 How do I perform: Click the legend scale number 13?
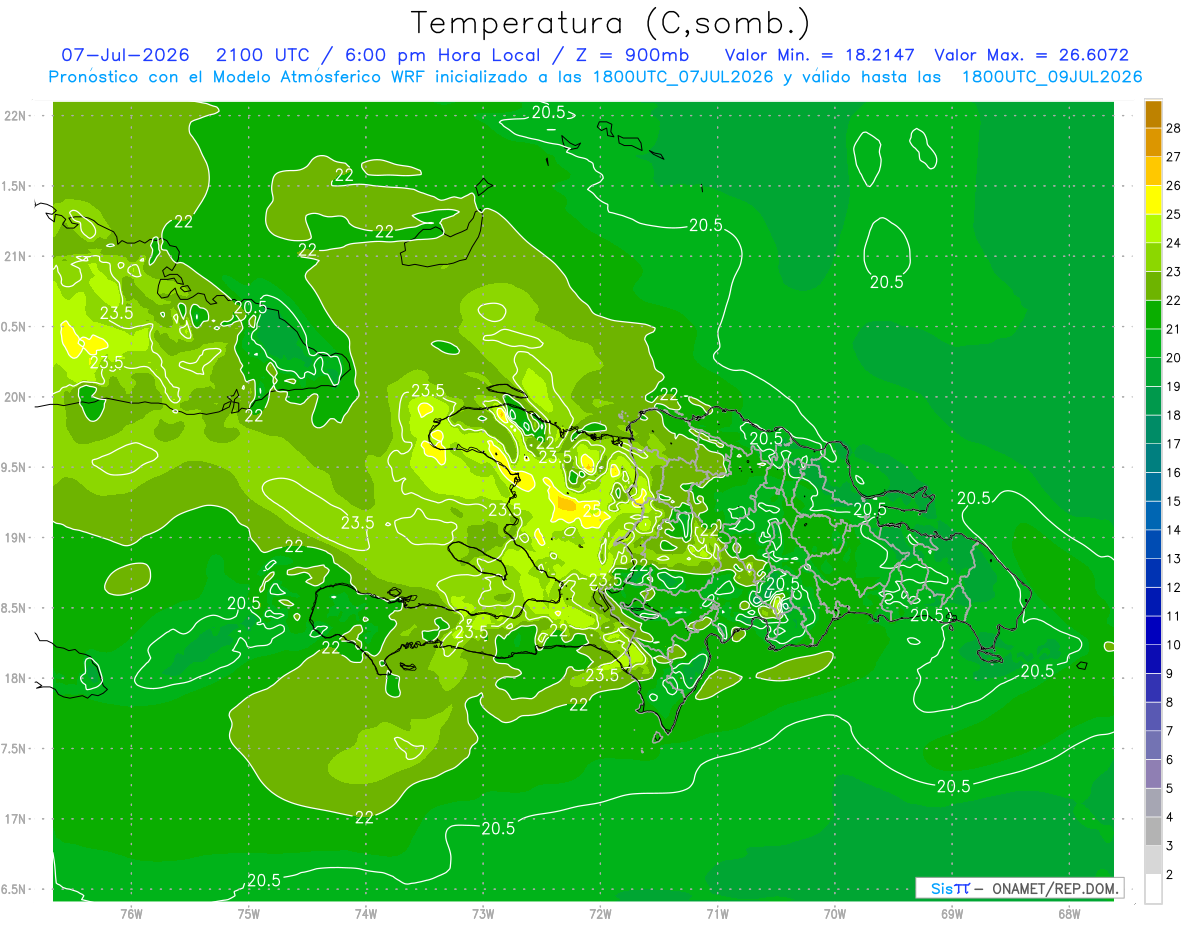click(1174, 558)
